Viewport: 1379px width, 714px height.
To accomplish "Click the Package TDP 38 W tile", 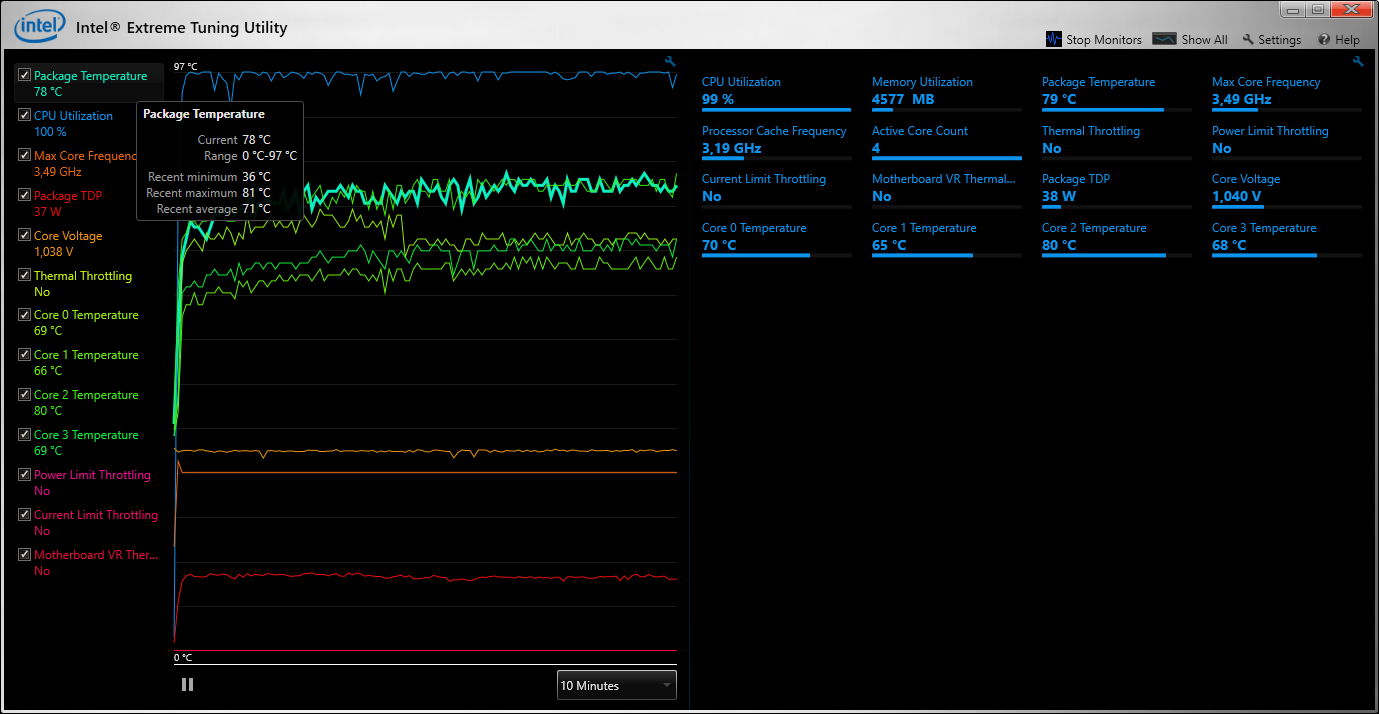I will point(1117,189).
